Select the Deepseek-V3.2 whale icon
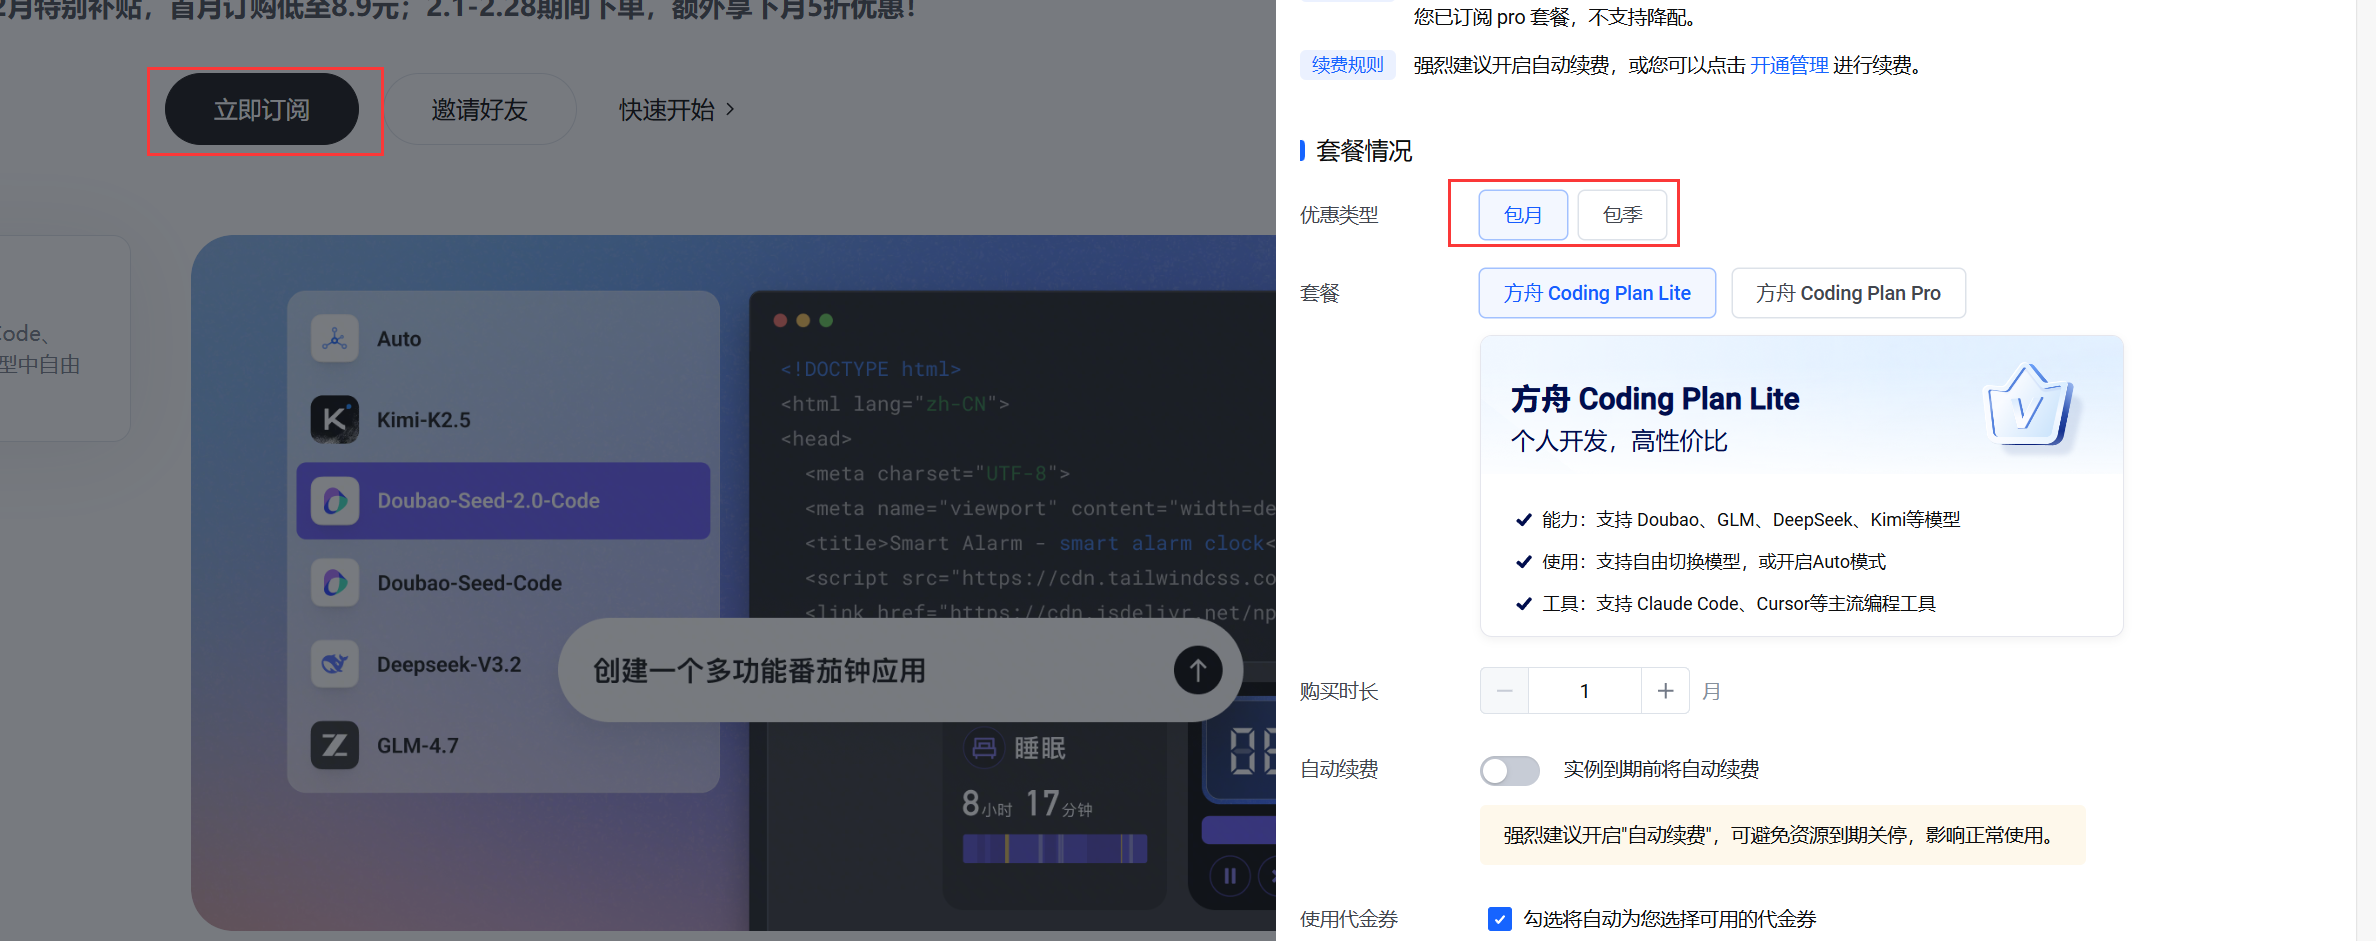The image size is (2376, 941). [335, 664]
